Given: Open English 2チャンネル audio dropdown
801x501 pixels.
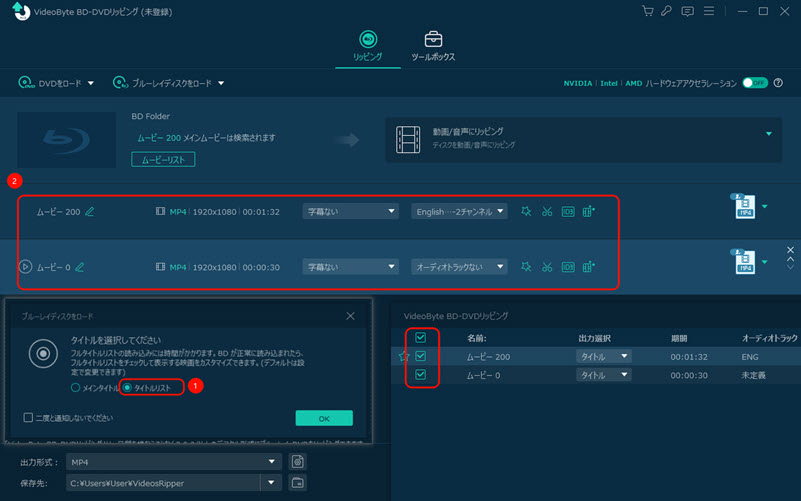Looking at the screenshot, I should (459, 211).
